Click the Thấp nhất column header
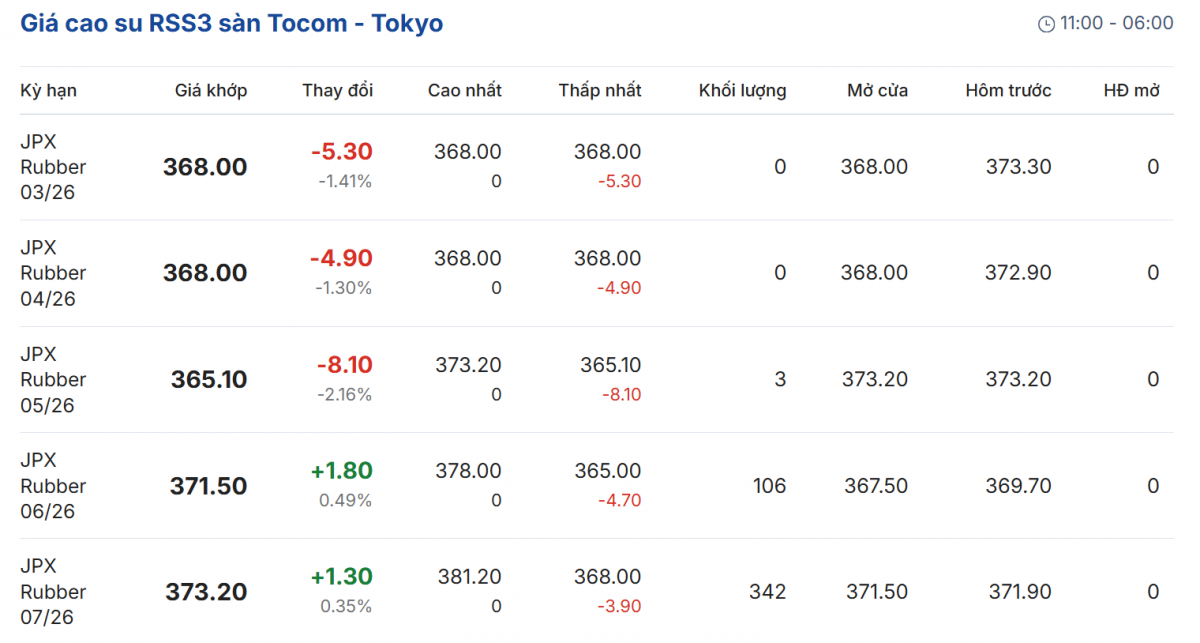Image resolution: width=1200 pixels, height=643 pixels. (x=600, y=91)
